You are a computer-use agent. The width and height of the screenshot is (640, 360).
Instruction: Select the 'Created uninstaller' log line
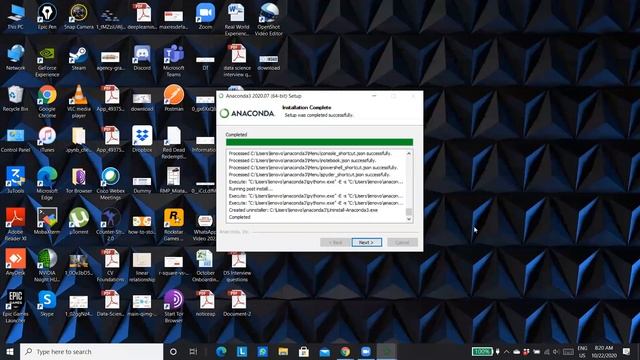coord(303,210)
